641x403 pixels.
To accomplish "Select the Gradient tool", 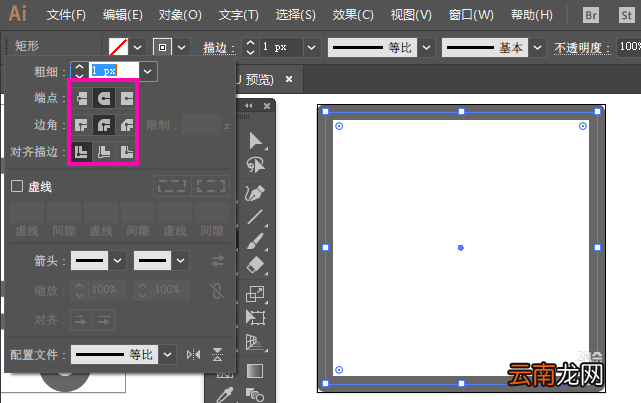I will pyautogui.click(x=255, y=371).
